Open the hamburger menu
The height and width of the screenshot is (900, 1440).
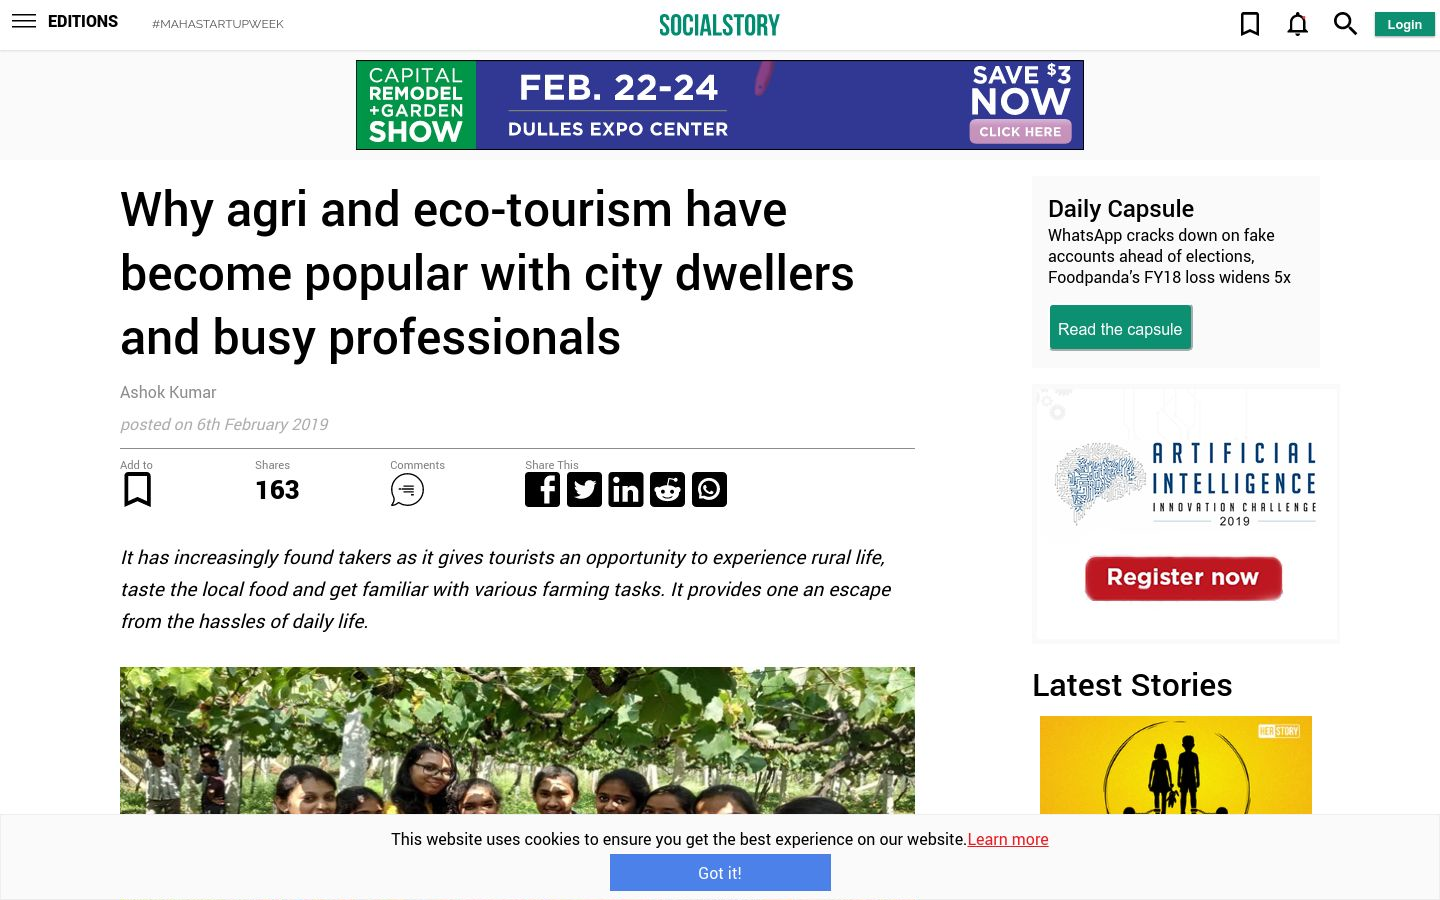point(24,21)
